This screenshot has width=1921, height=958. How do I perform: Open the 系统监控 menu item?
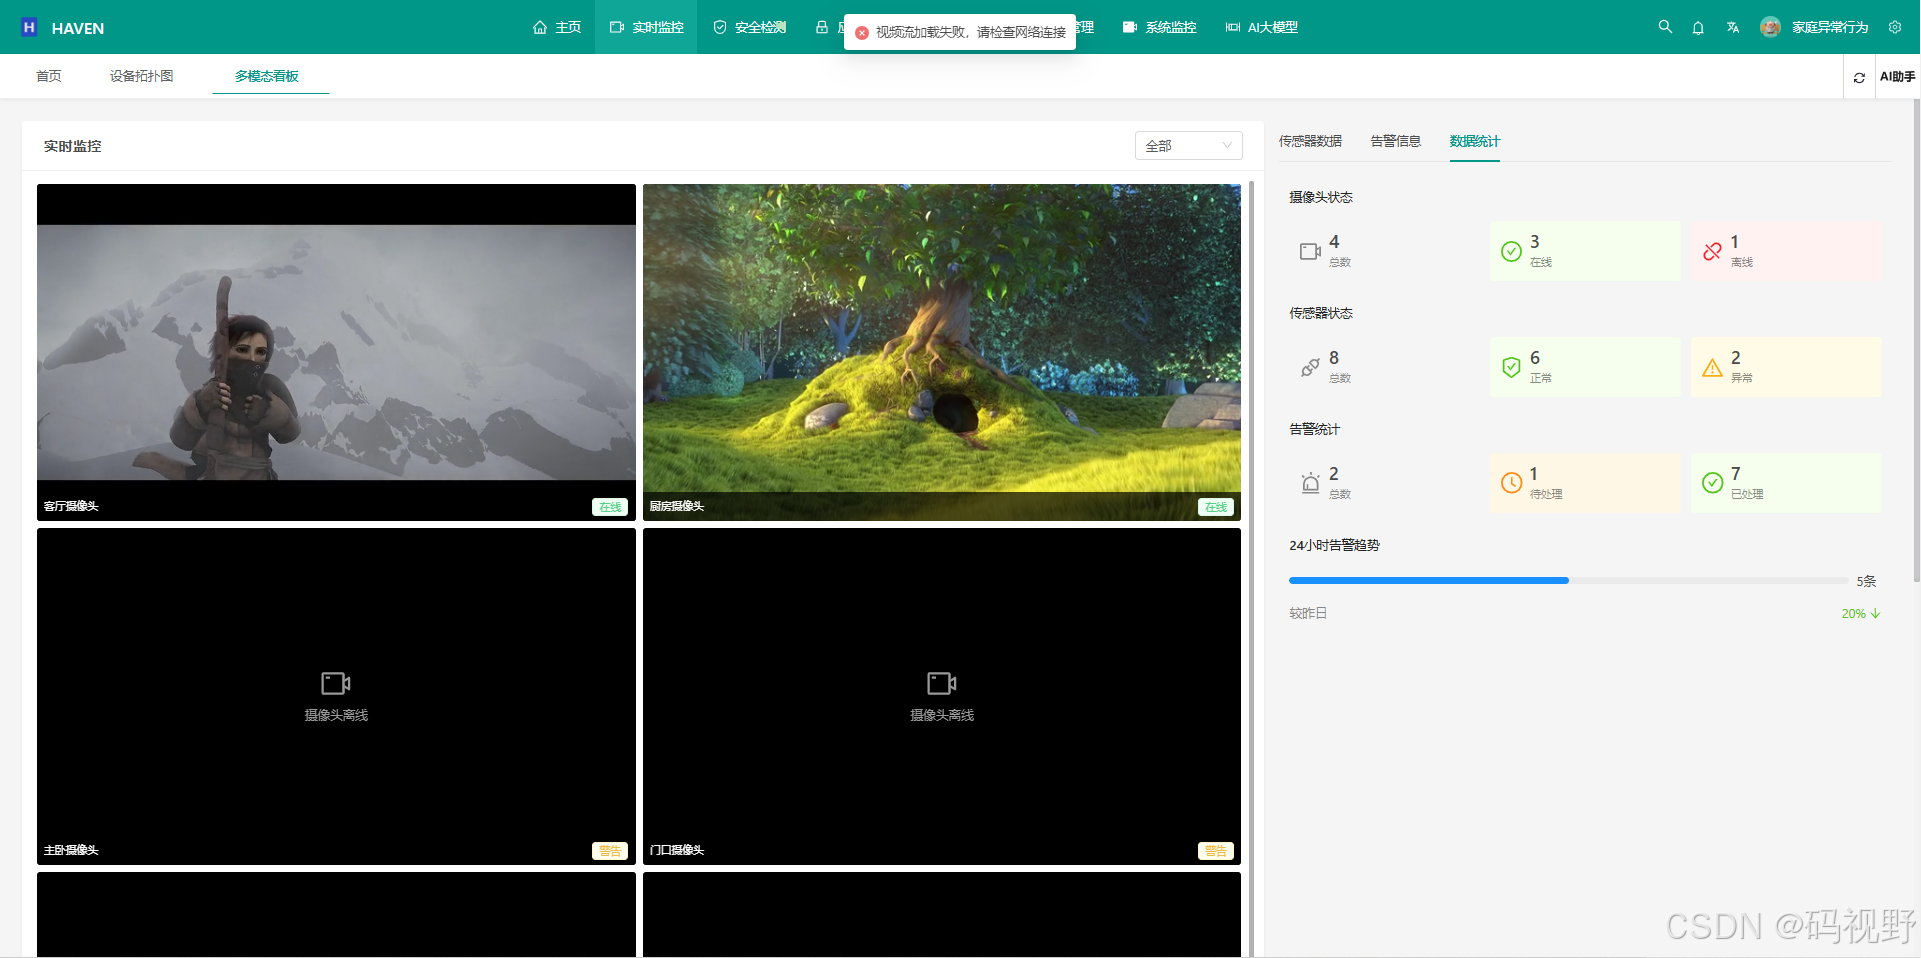(1159, 27)
